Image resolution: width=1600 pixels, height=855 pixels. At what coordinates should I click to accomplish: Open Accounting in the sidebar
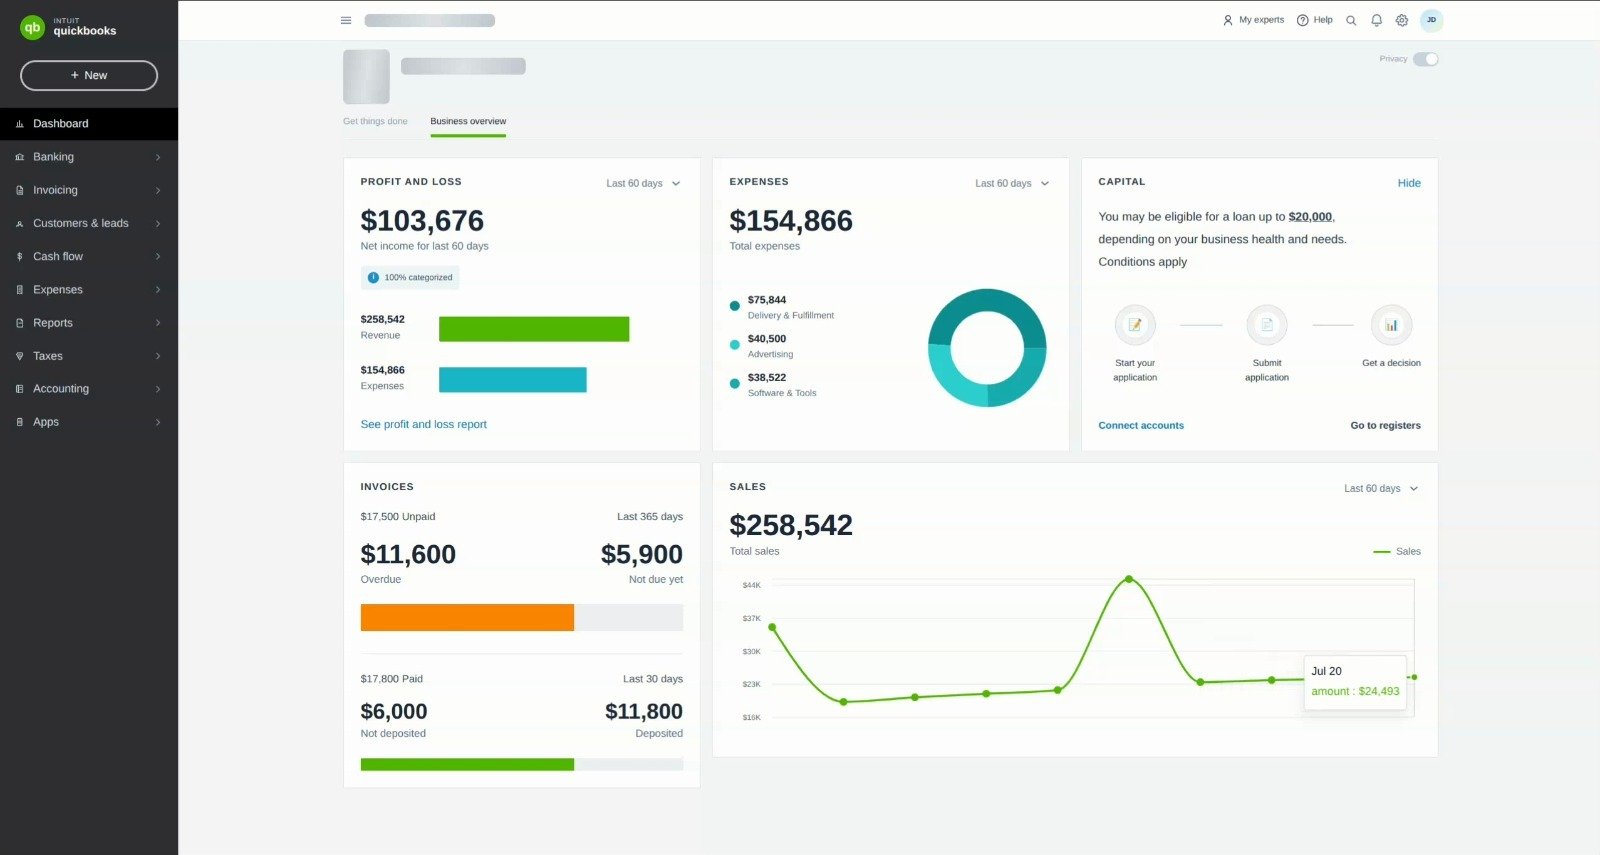point(89,389)
